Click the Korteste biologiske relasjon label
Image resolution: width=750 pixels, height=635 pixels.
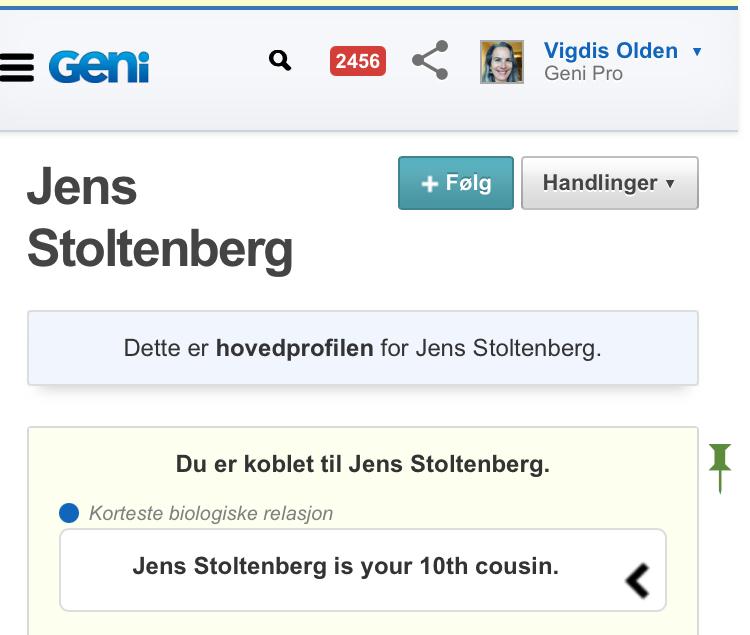pyautogui.click(x=211, y=514)
